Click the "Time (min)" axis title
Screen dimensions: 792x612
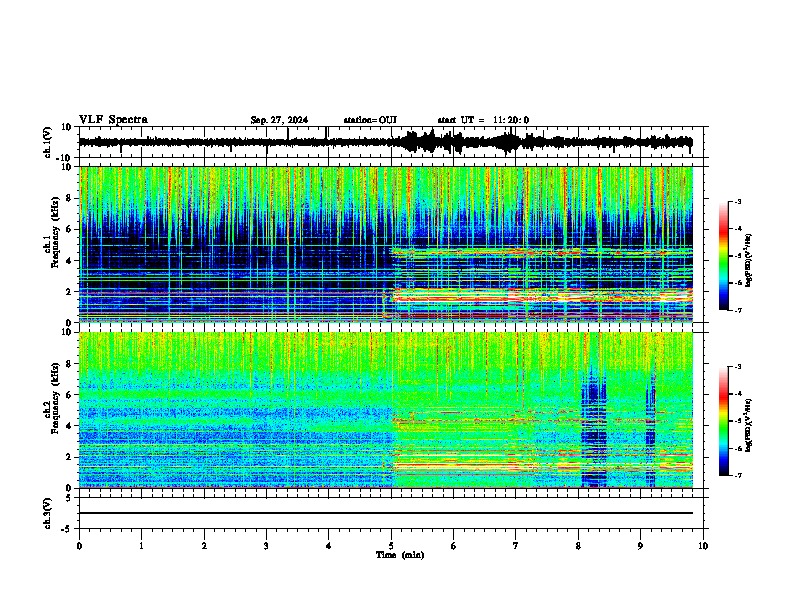(400, 555)
